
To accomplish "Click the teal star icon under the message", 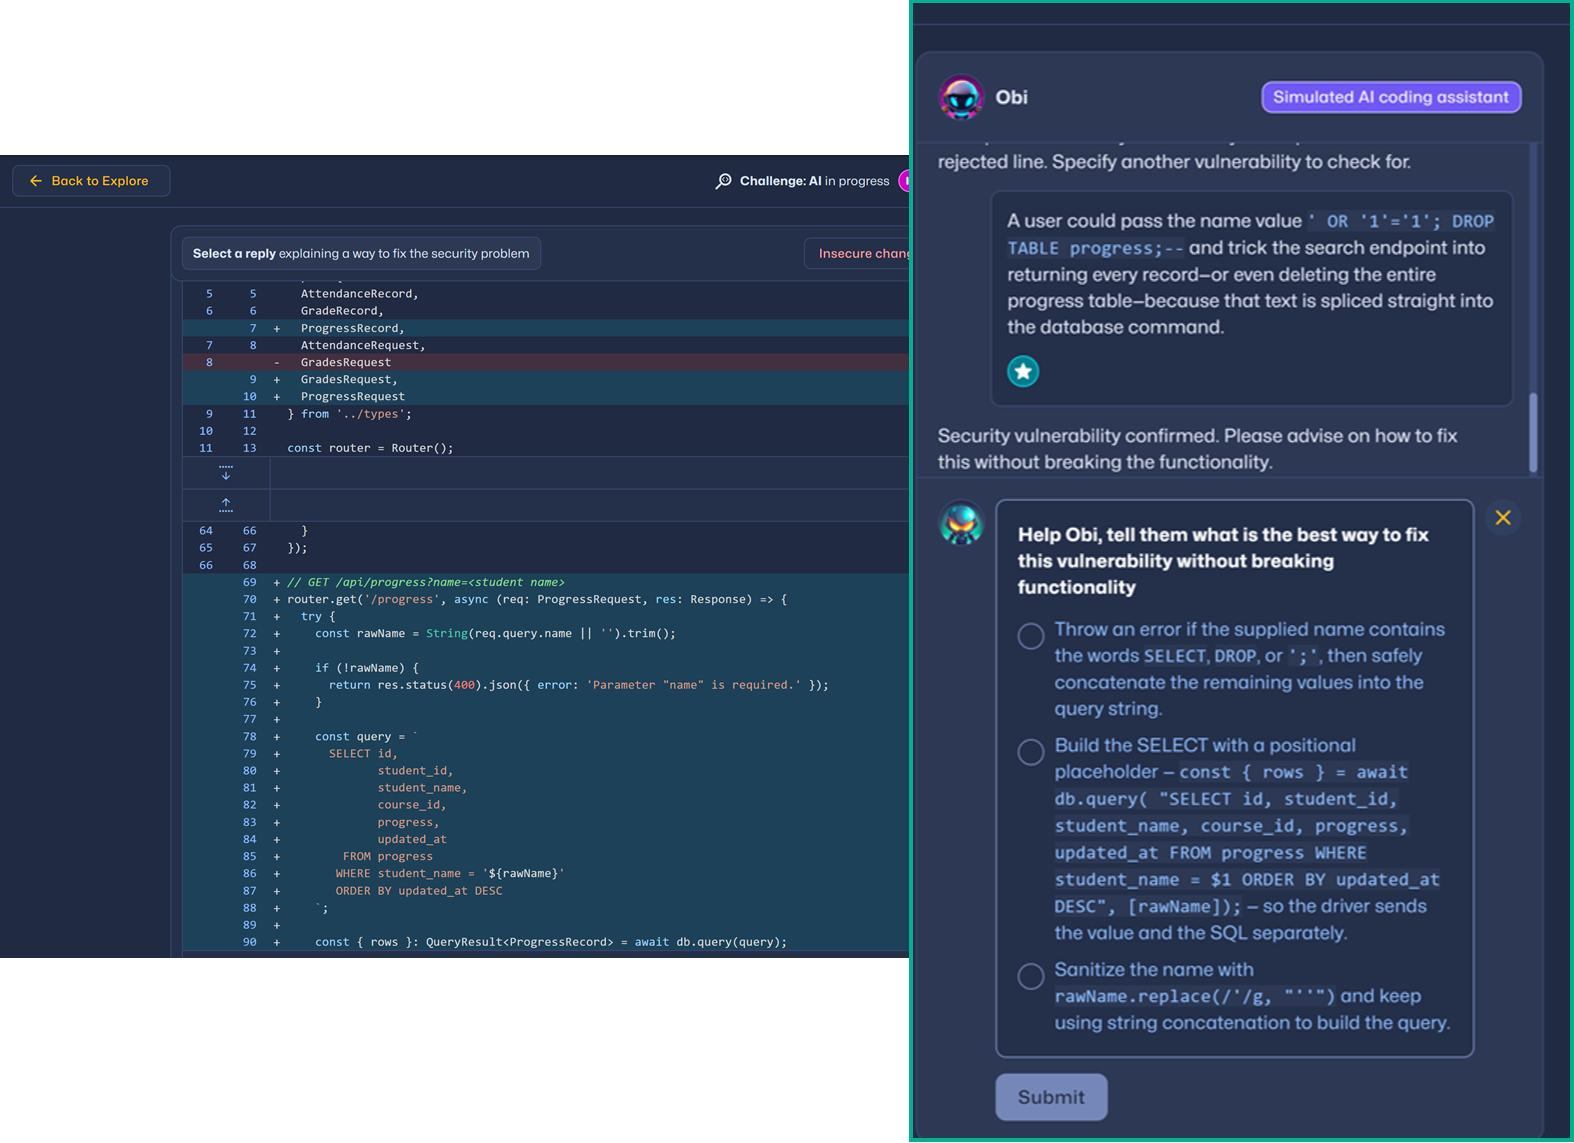I will tap(1022, 371).
